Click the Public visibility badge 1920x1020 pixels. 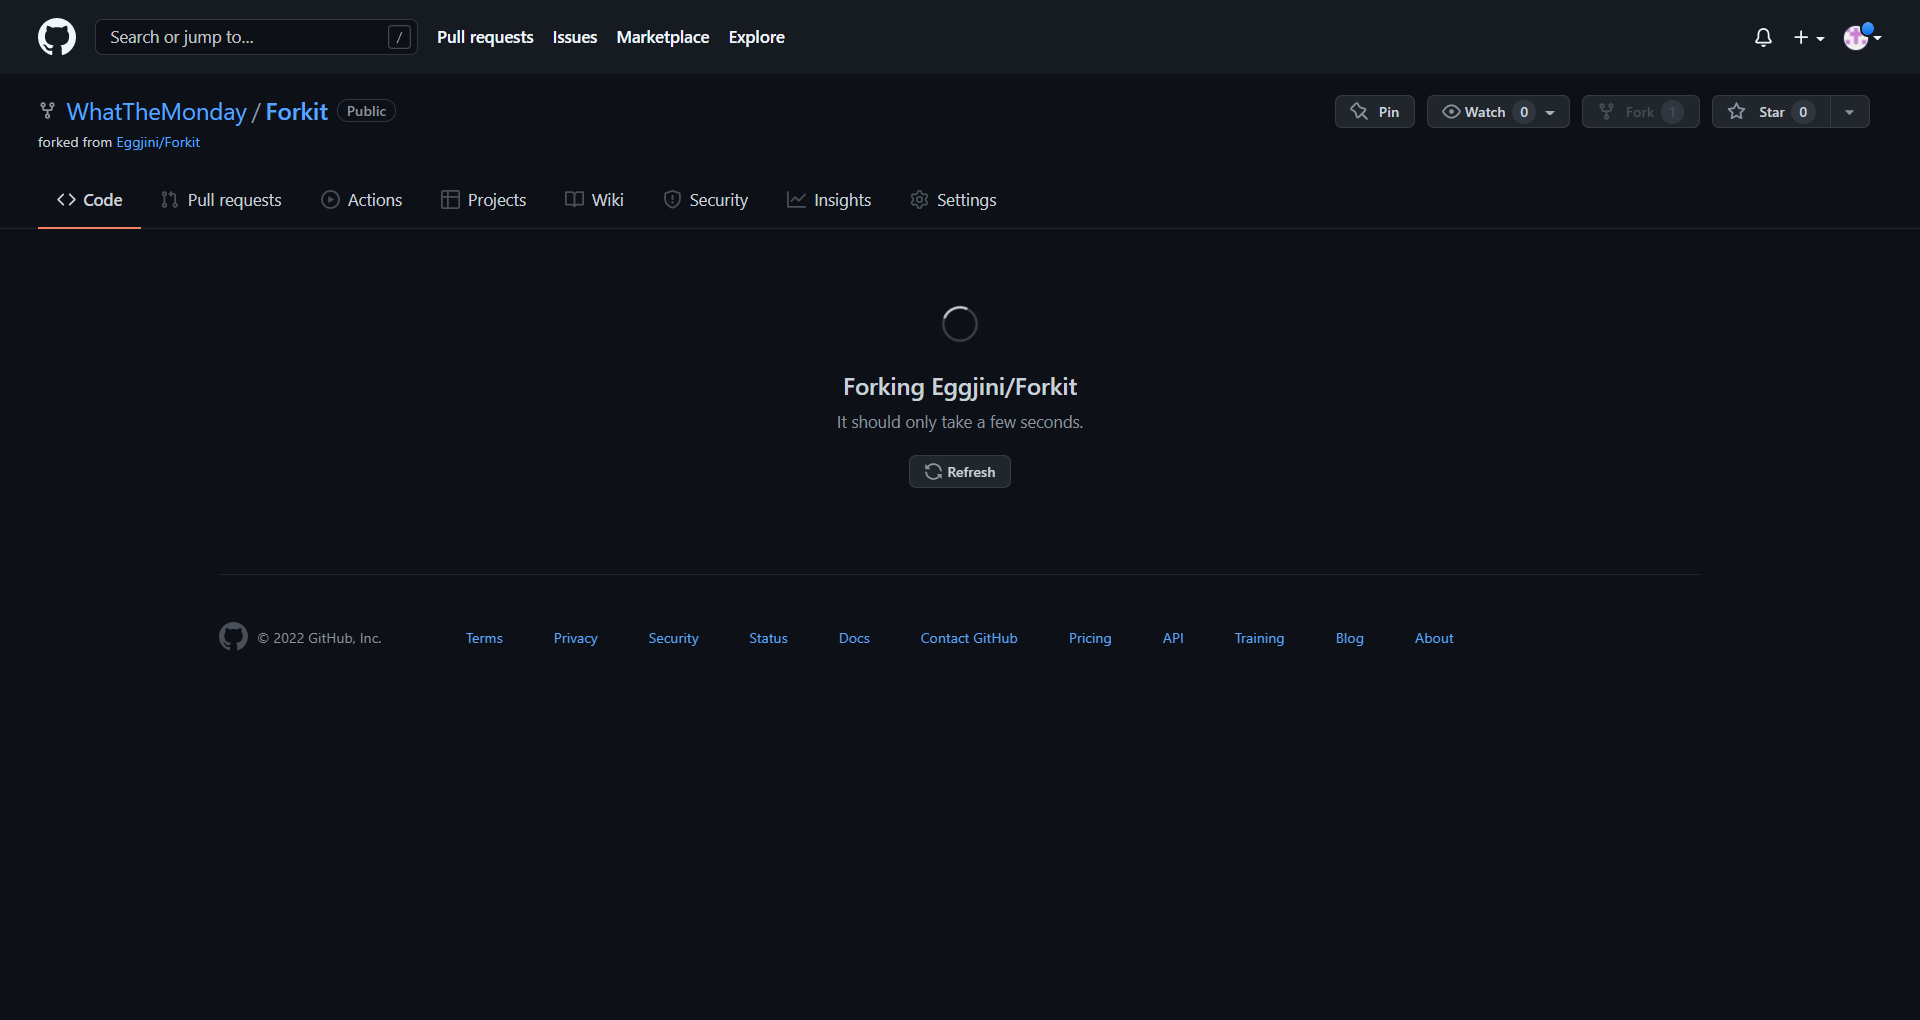[x=366, y=111]
